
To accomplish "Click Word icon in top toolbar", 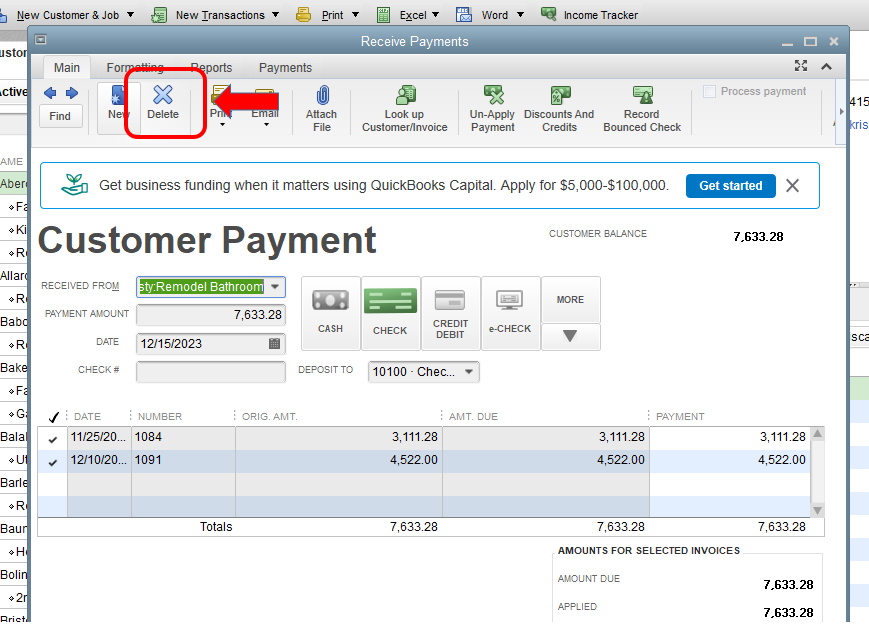I will click(464, 14).
